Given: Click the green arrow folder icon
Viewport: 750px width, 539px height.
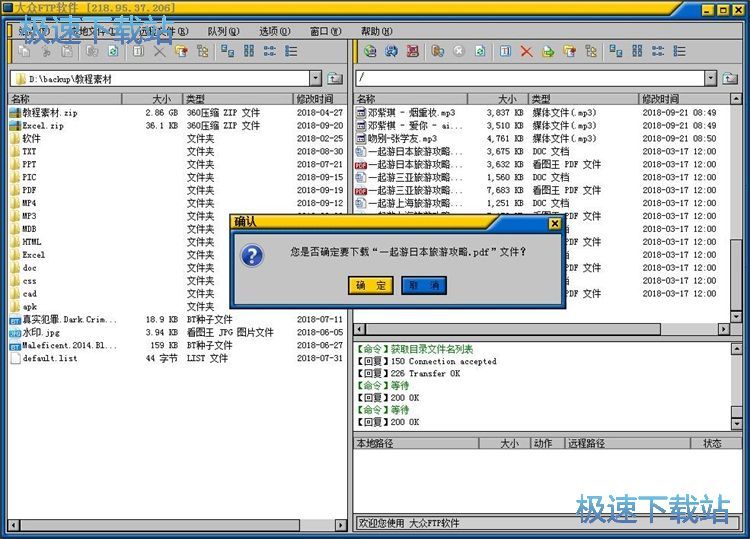Looking at the screenshot, I should pyautogui.click(x=548, y=51).
